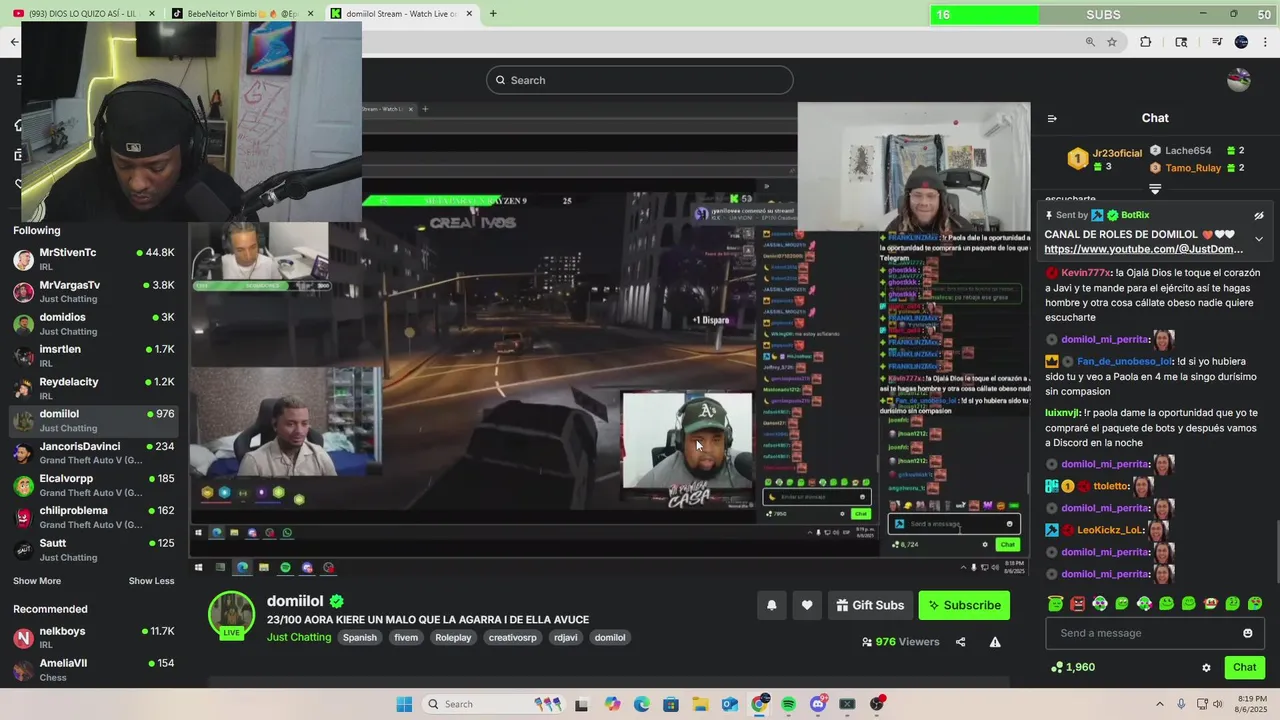Expand the gifters leaderboard arrow
This screenshot has width=1280, height=720.
[x=1155, y=188]
